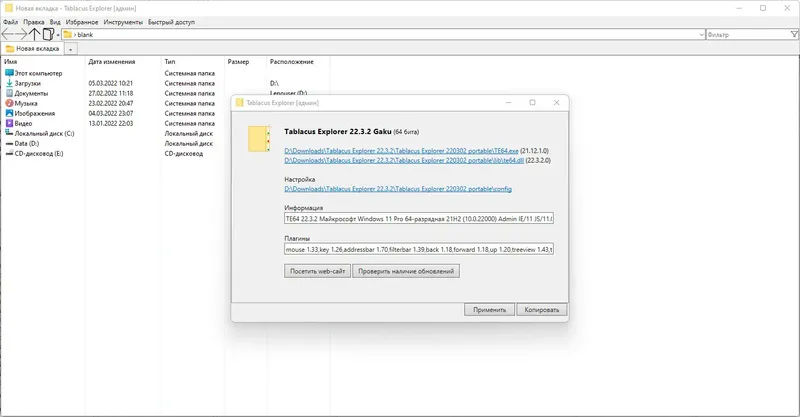This screenshot has height=417, width=800.
Task: Open the Файл menu
Action: (x=10, y=22)
